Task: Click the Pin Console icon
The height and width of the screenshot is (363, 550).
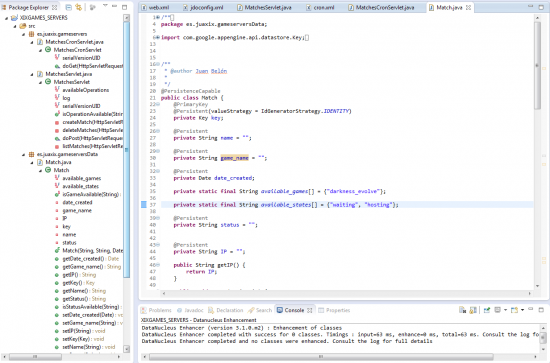Action: [487, 310]
